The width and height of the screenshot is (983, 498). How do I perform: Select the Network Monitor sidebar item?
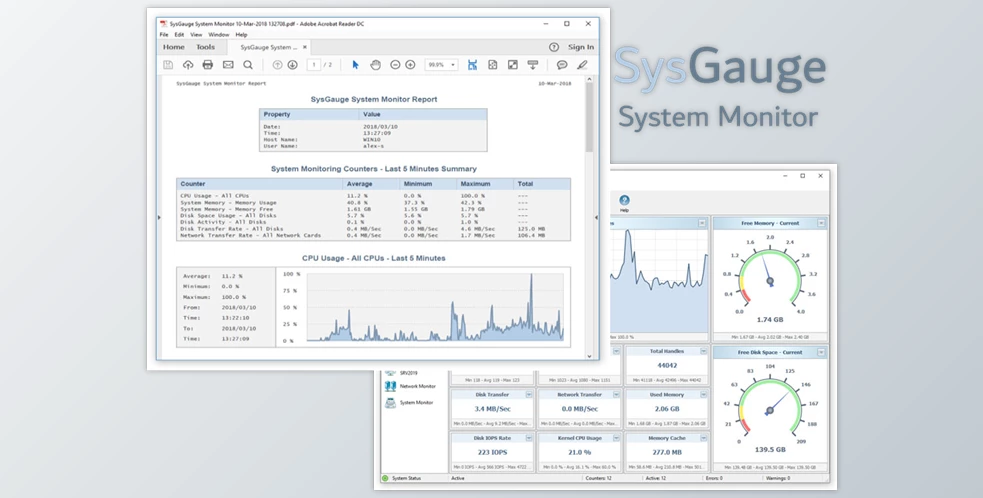point(417,385)
